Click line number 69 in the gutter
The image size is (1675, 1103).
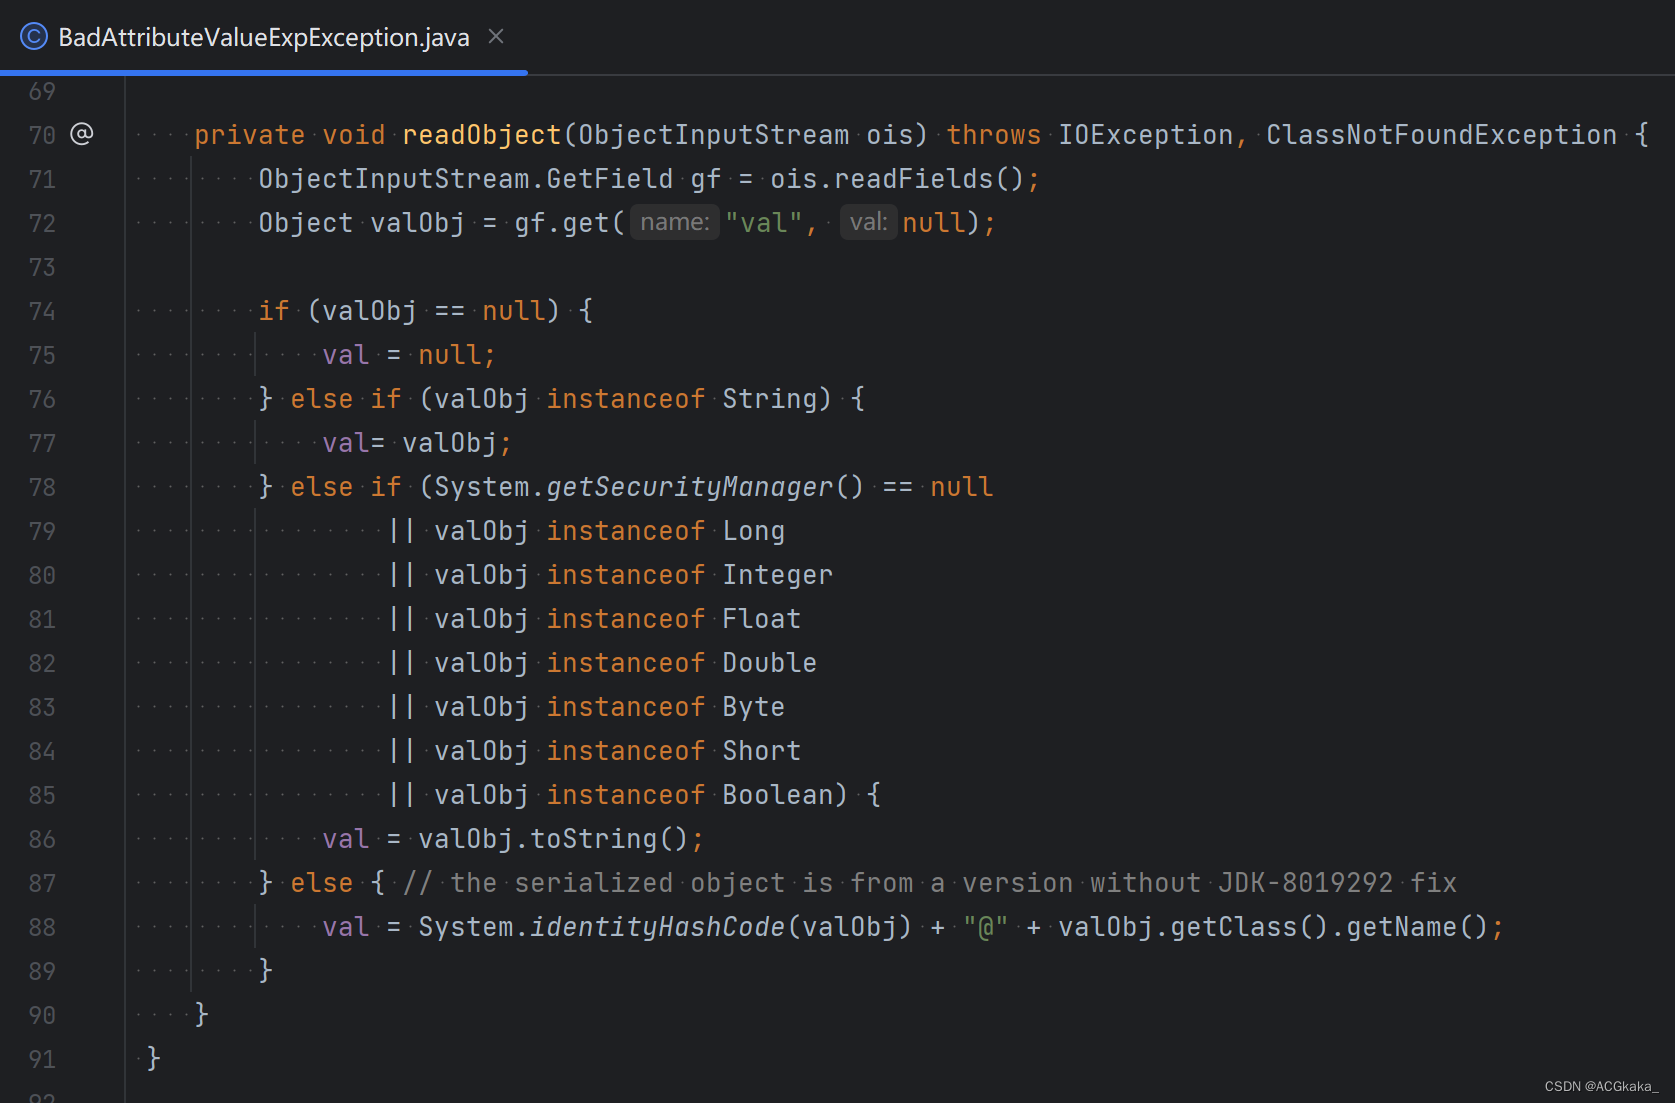(42, 91)
